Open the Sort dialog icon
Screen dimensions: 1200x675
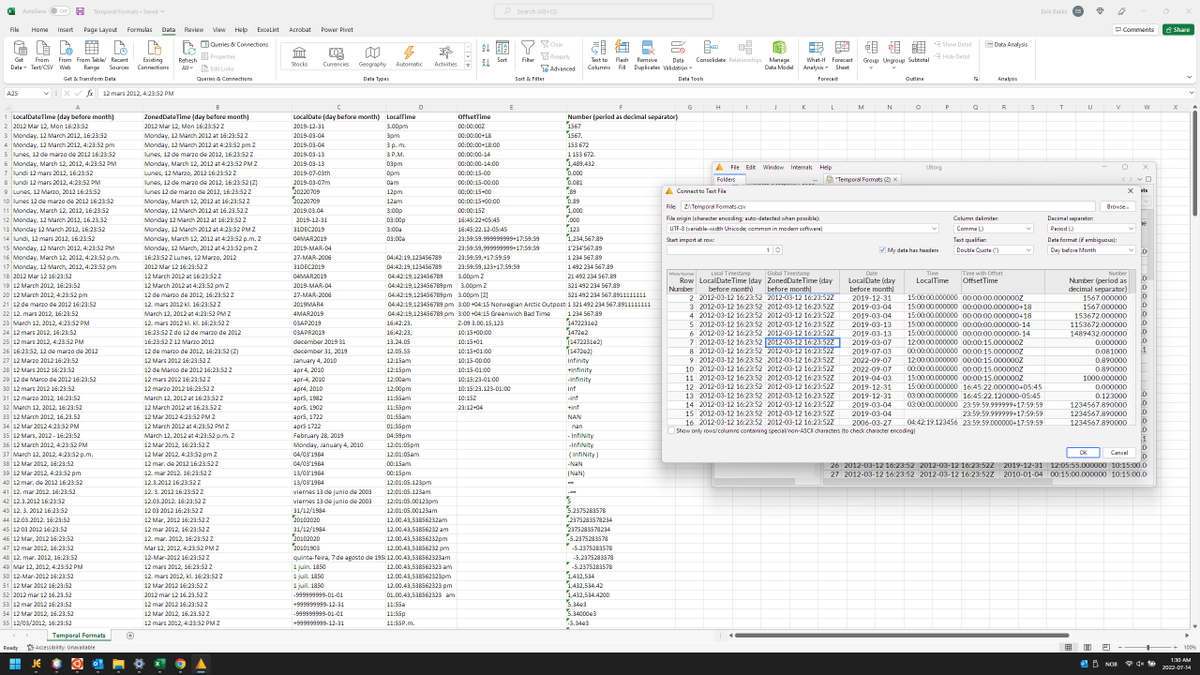click(503, 52)
